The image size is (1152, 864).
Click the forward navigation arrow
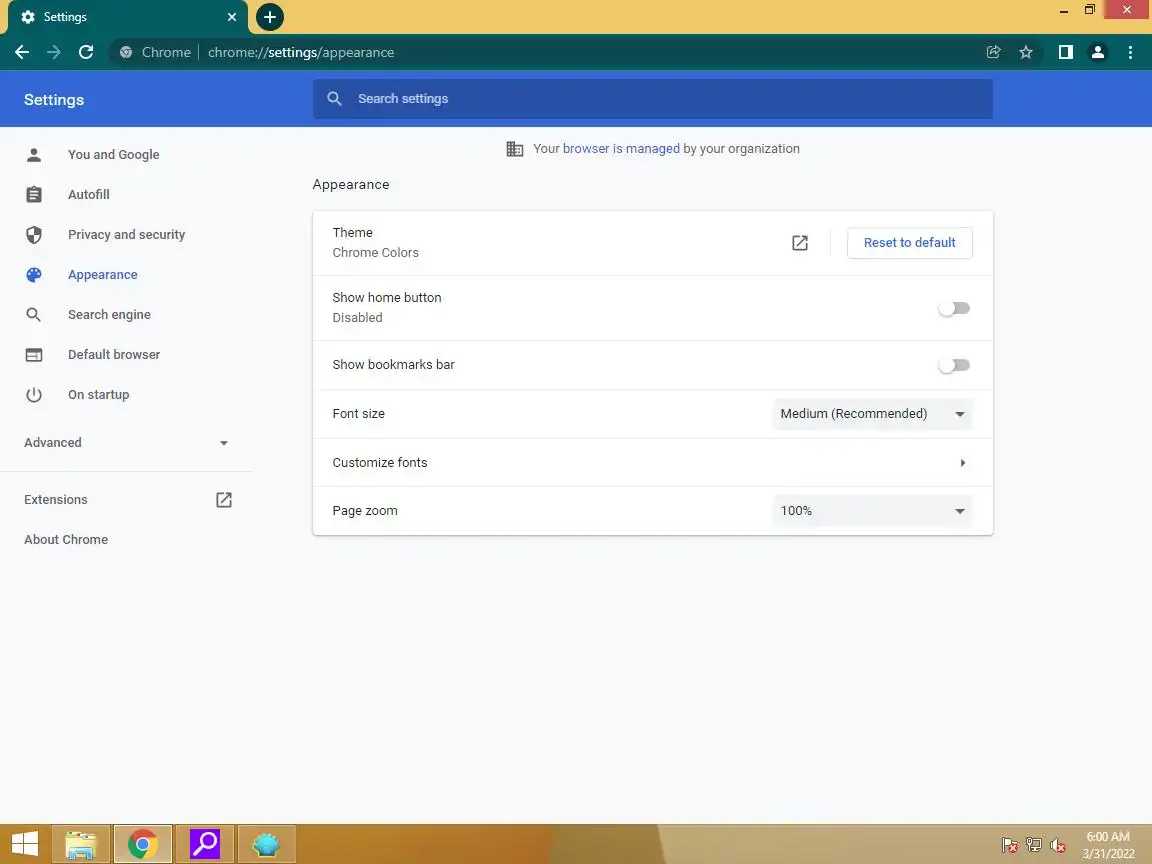coord(54,52)
